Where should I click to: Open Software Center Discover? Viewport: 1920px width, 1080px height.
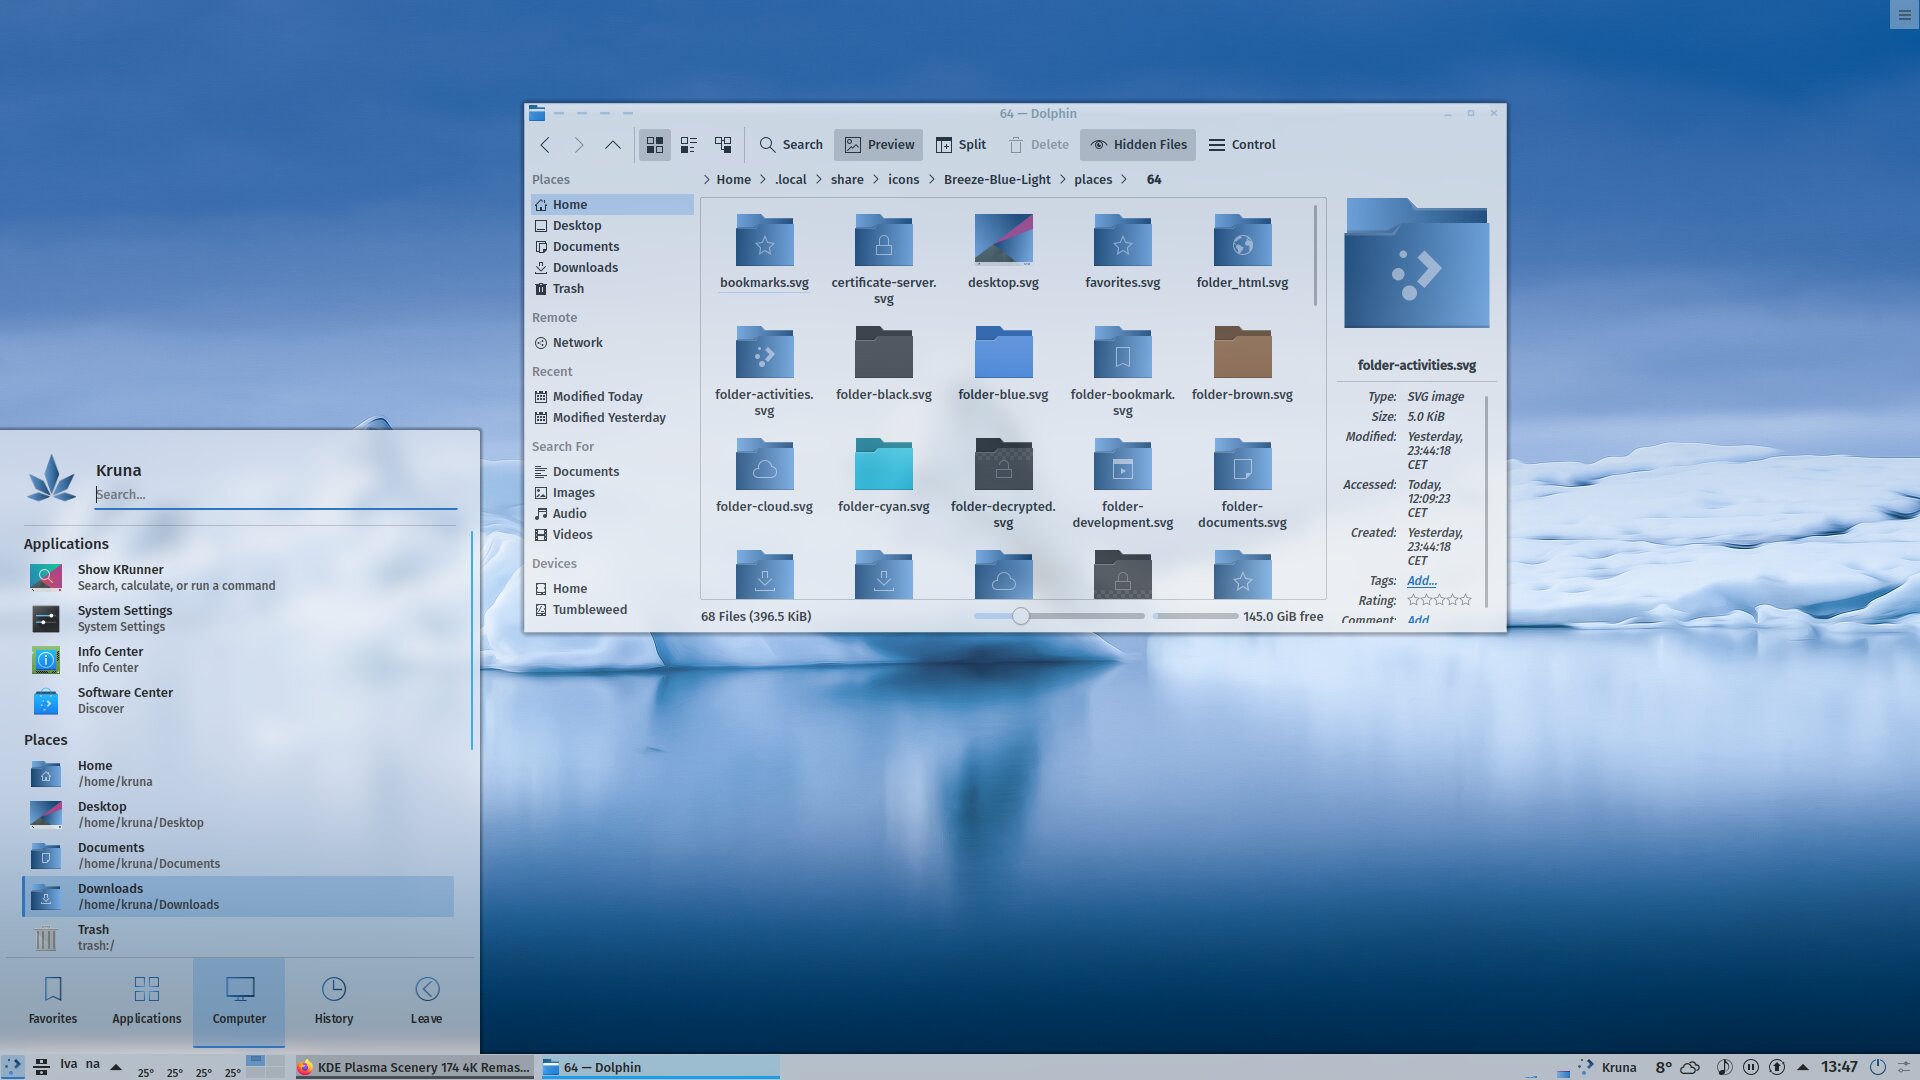tap(238, 700)
